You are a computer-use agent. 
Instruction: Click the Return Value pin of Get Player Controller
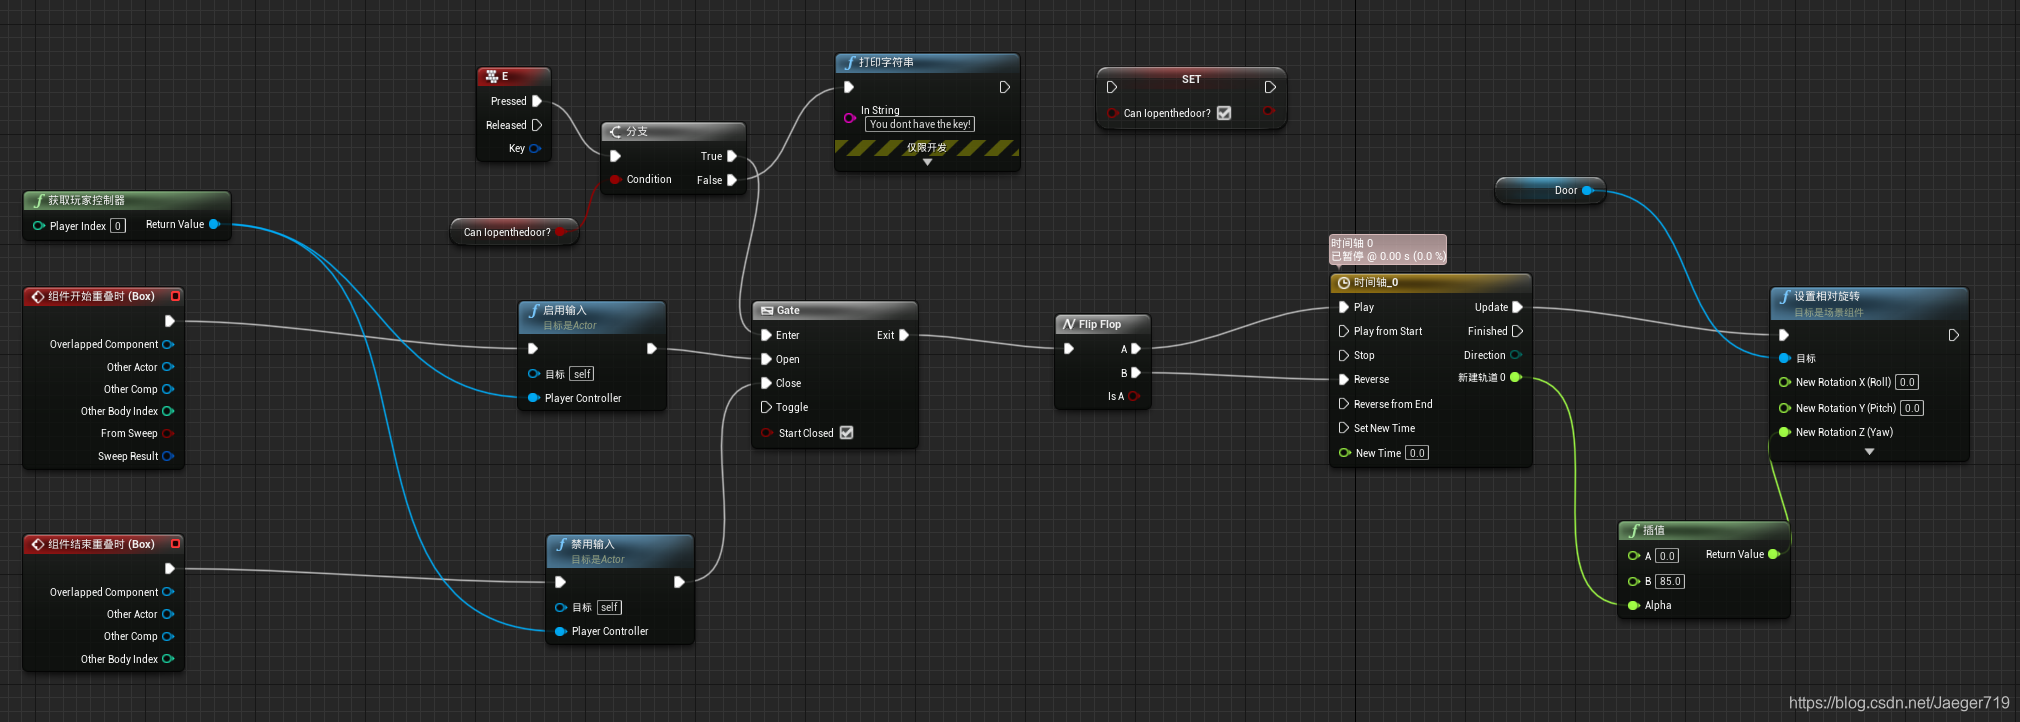(x=214, y=224)
